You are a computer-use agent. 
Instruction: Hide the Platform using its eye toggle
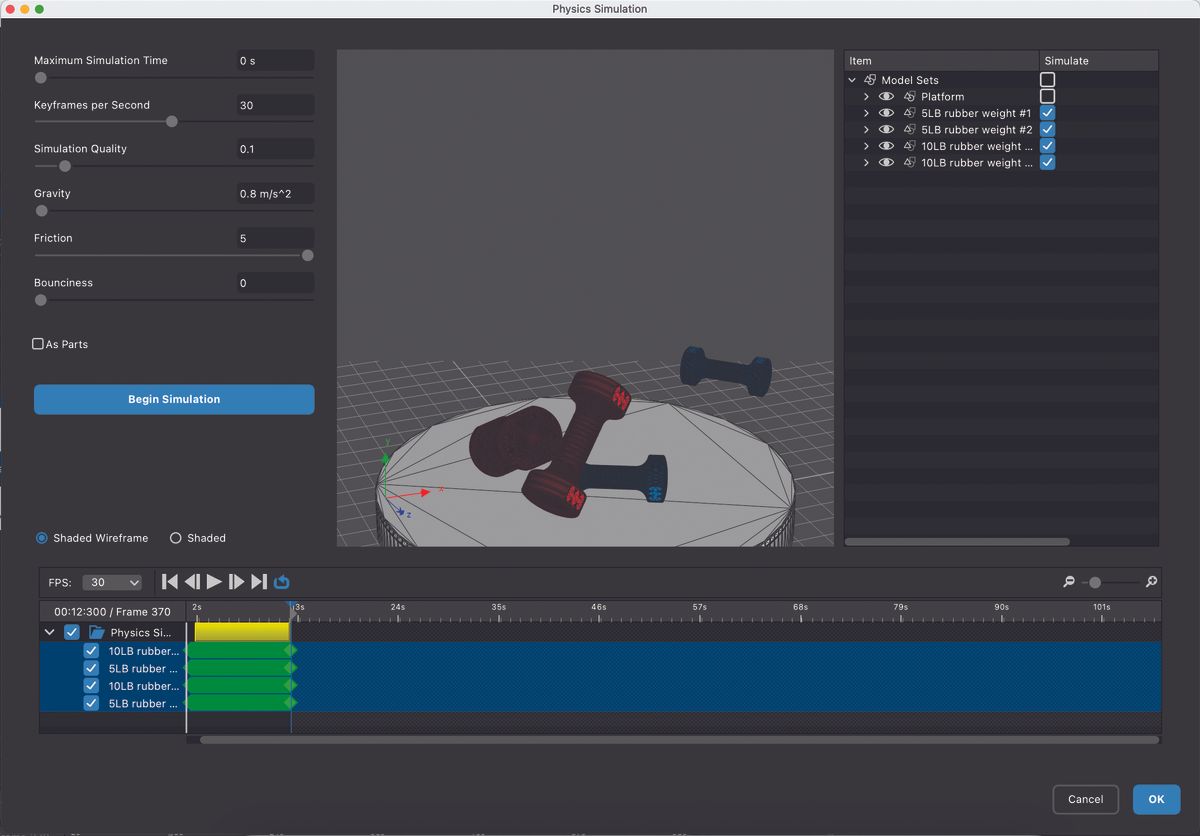[886, 96]
